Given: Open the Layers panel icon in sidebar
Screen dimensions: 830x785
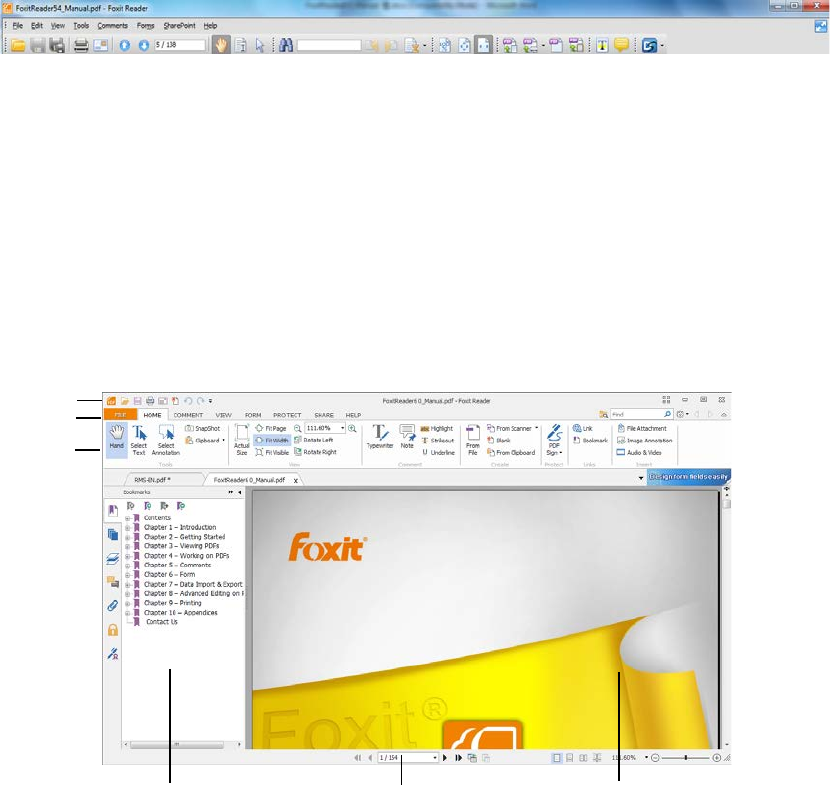Looking at the screenshot, I should tap(113, 558).
